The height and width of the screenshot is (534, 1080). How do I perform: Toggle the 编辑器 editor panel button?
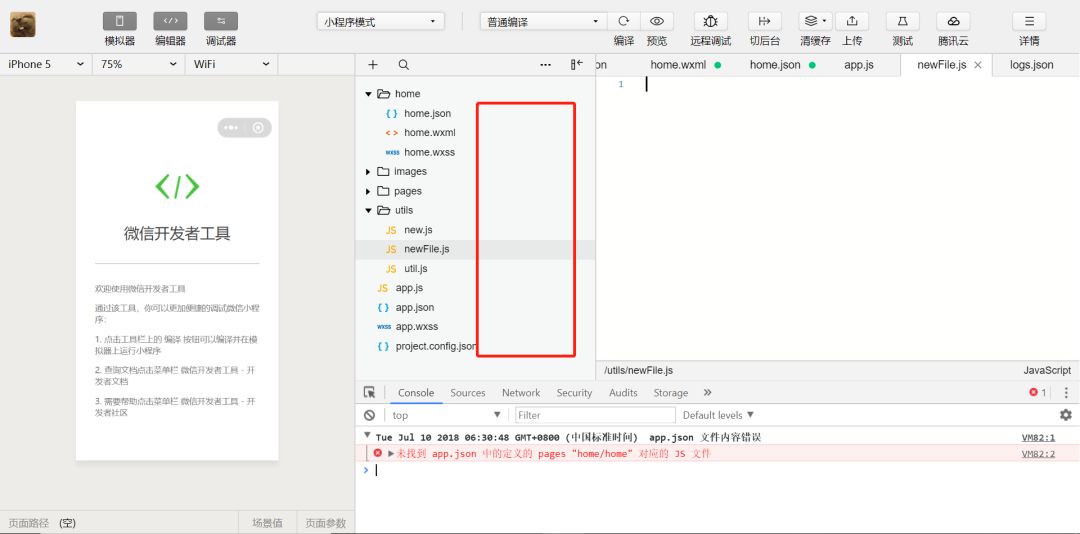point(170,21)
